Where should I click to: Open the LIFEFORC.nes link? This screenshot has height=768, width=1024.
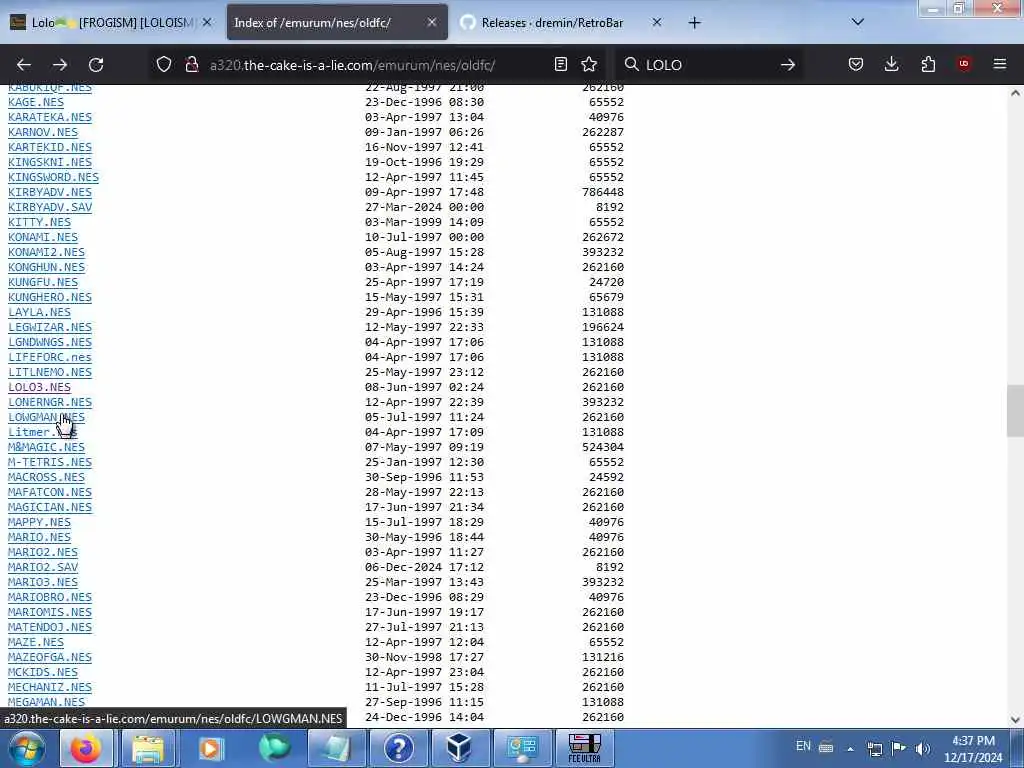pyautogui.click(x=50, y=357)
